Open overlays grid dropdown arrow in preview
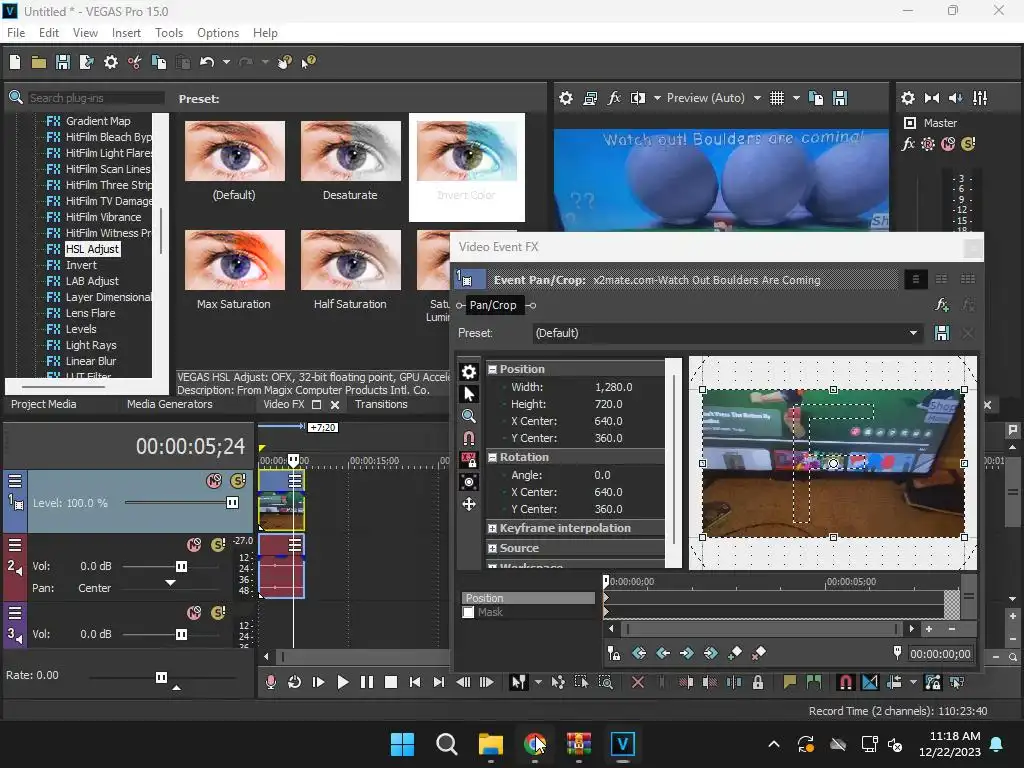 (x=796, y=98)
